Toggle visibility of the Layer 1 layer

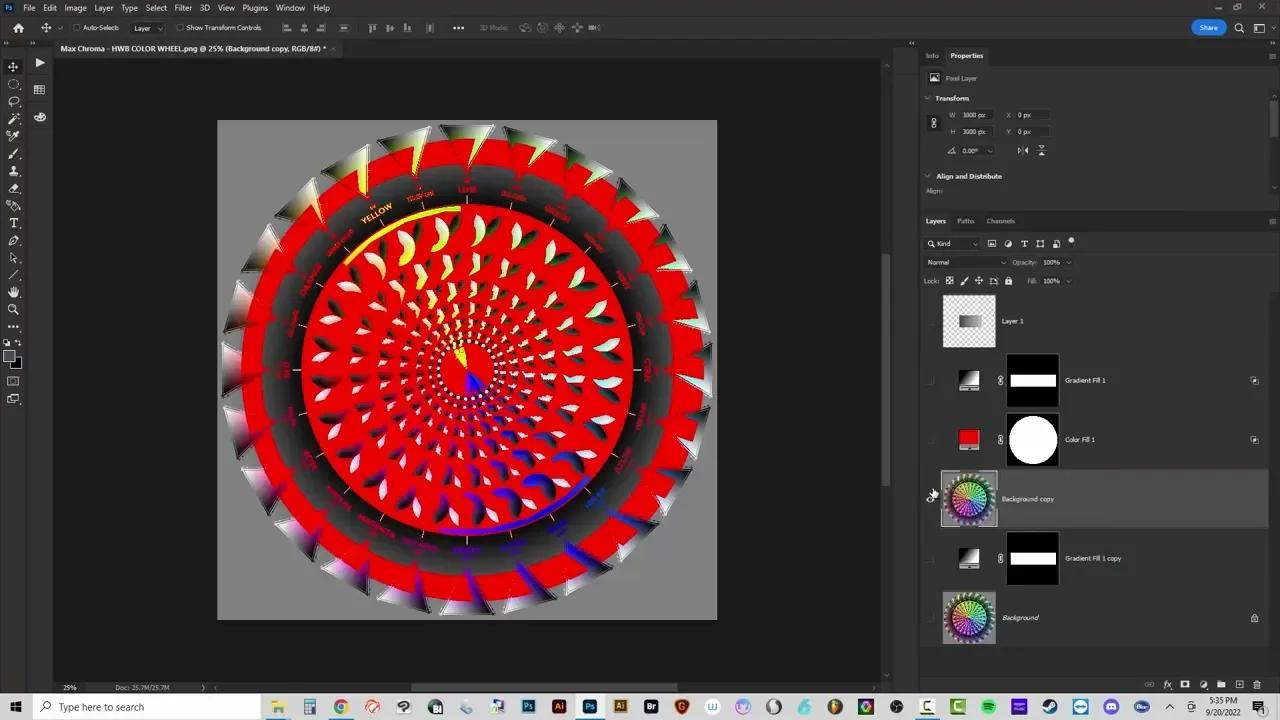point(931,321)
